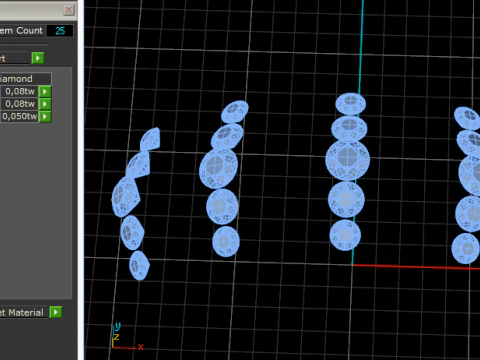Close the gem panel with the red X
This screenshot has width=480, height=360.
(x=69, y=10)
